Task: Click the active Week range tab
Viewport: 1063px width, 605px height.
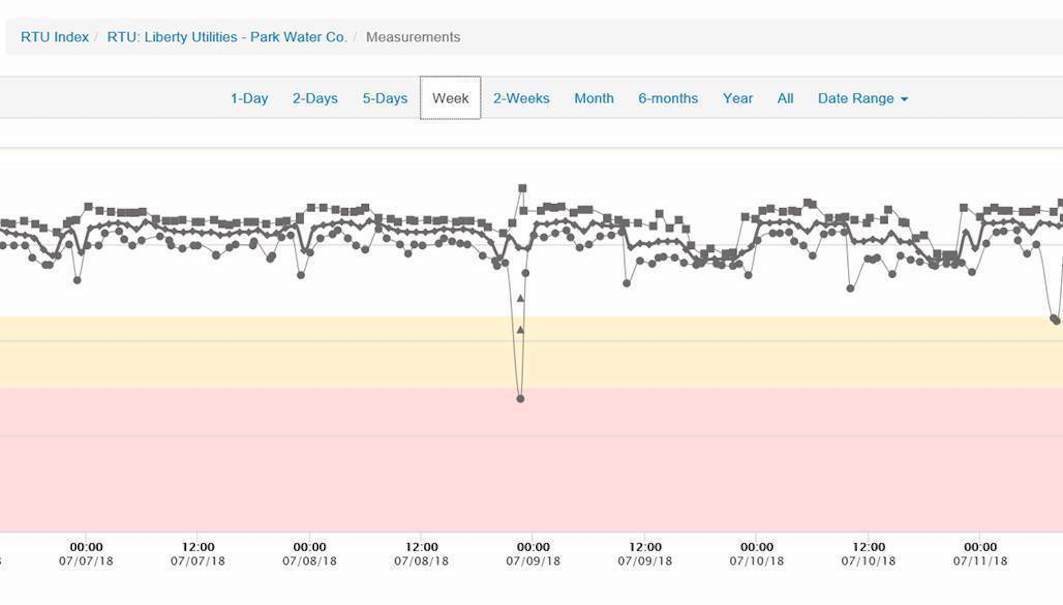Action: [450, 98]
